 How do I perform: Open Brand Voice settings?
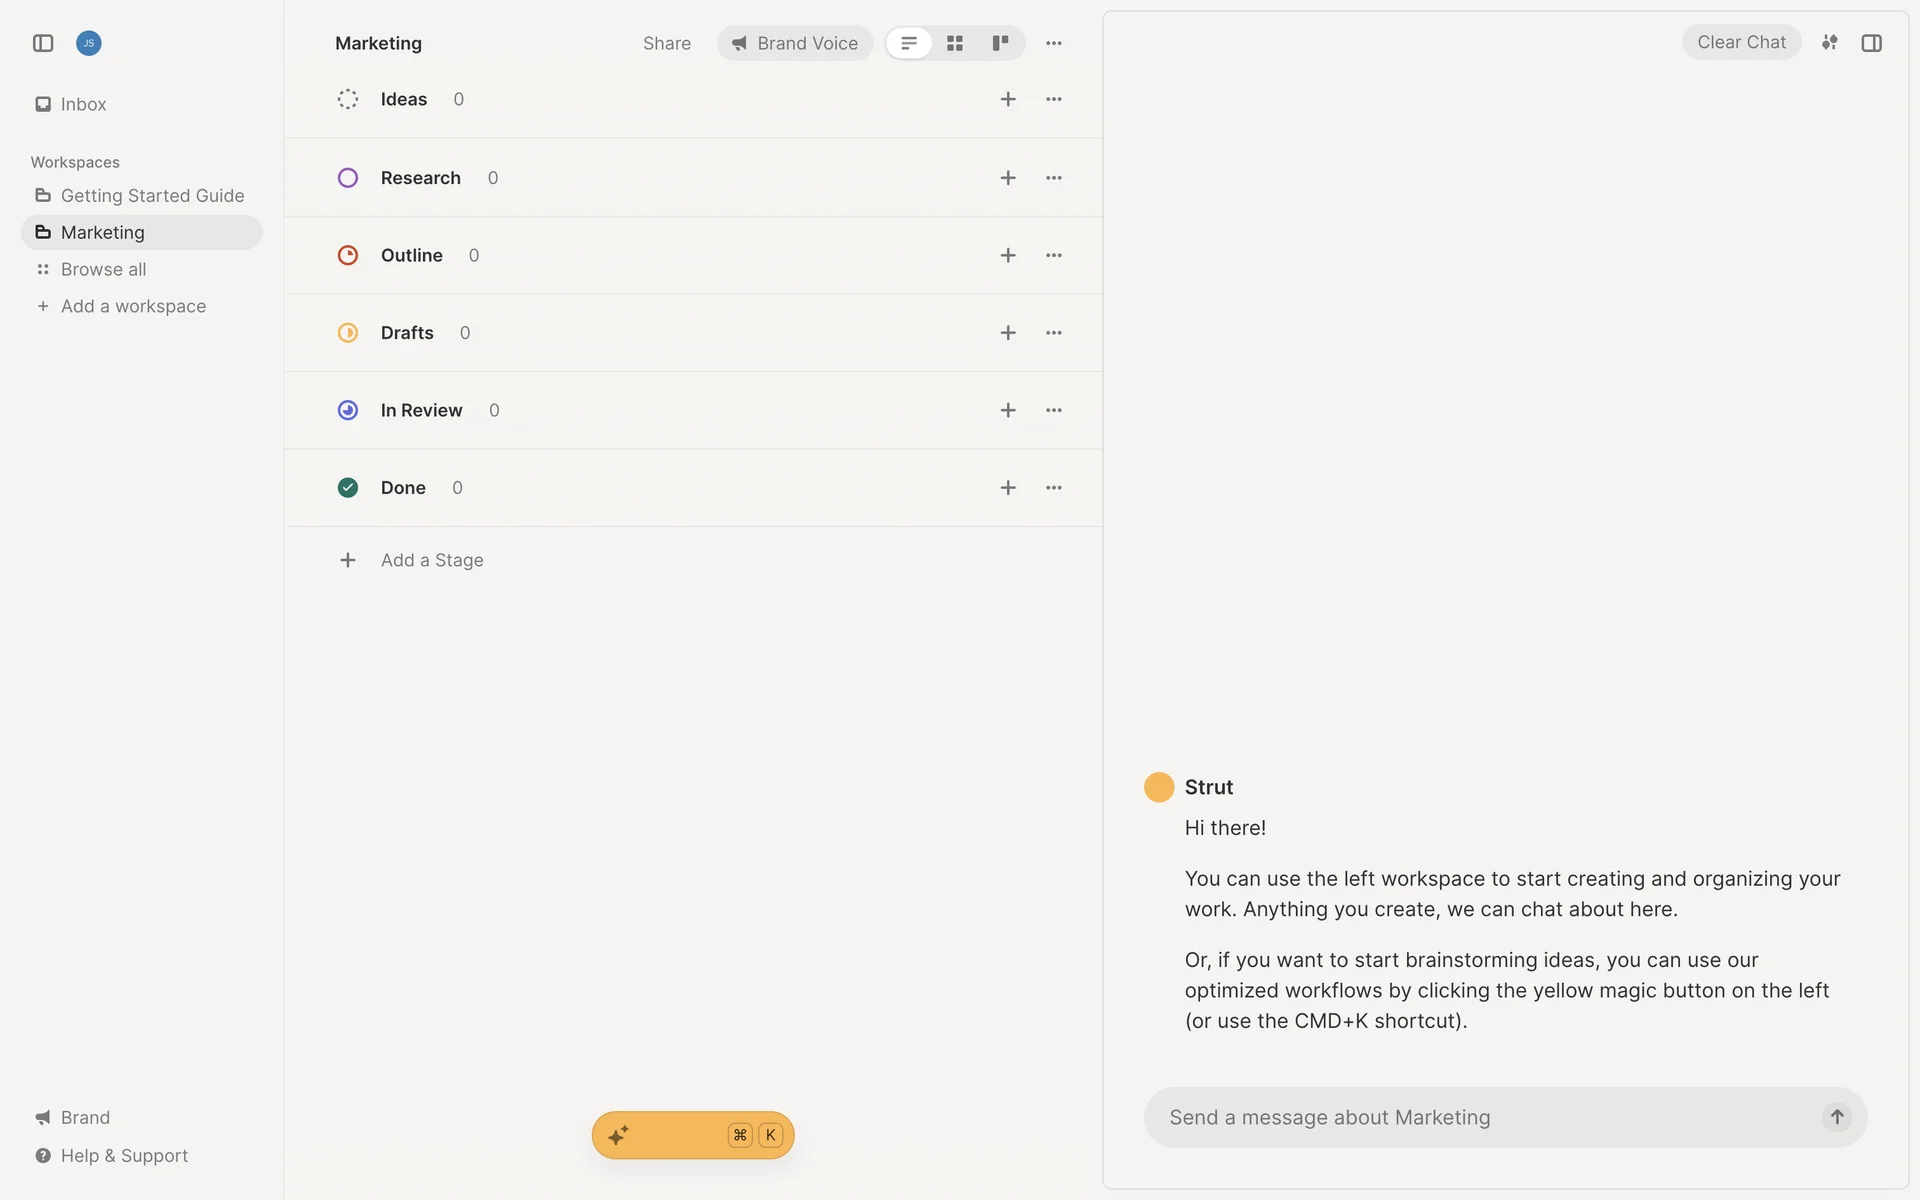(795, 43)
